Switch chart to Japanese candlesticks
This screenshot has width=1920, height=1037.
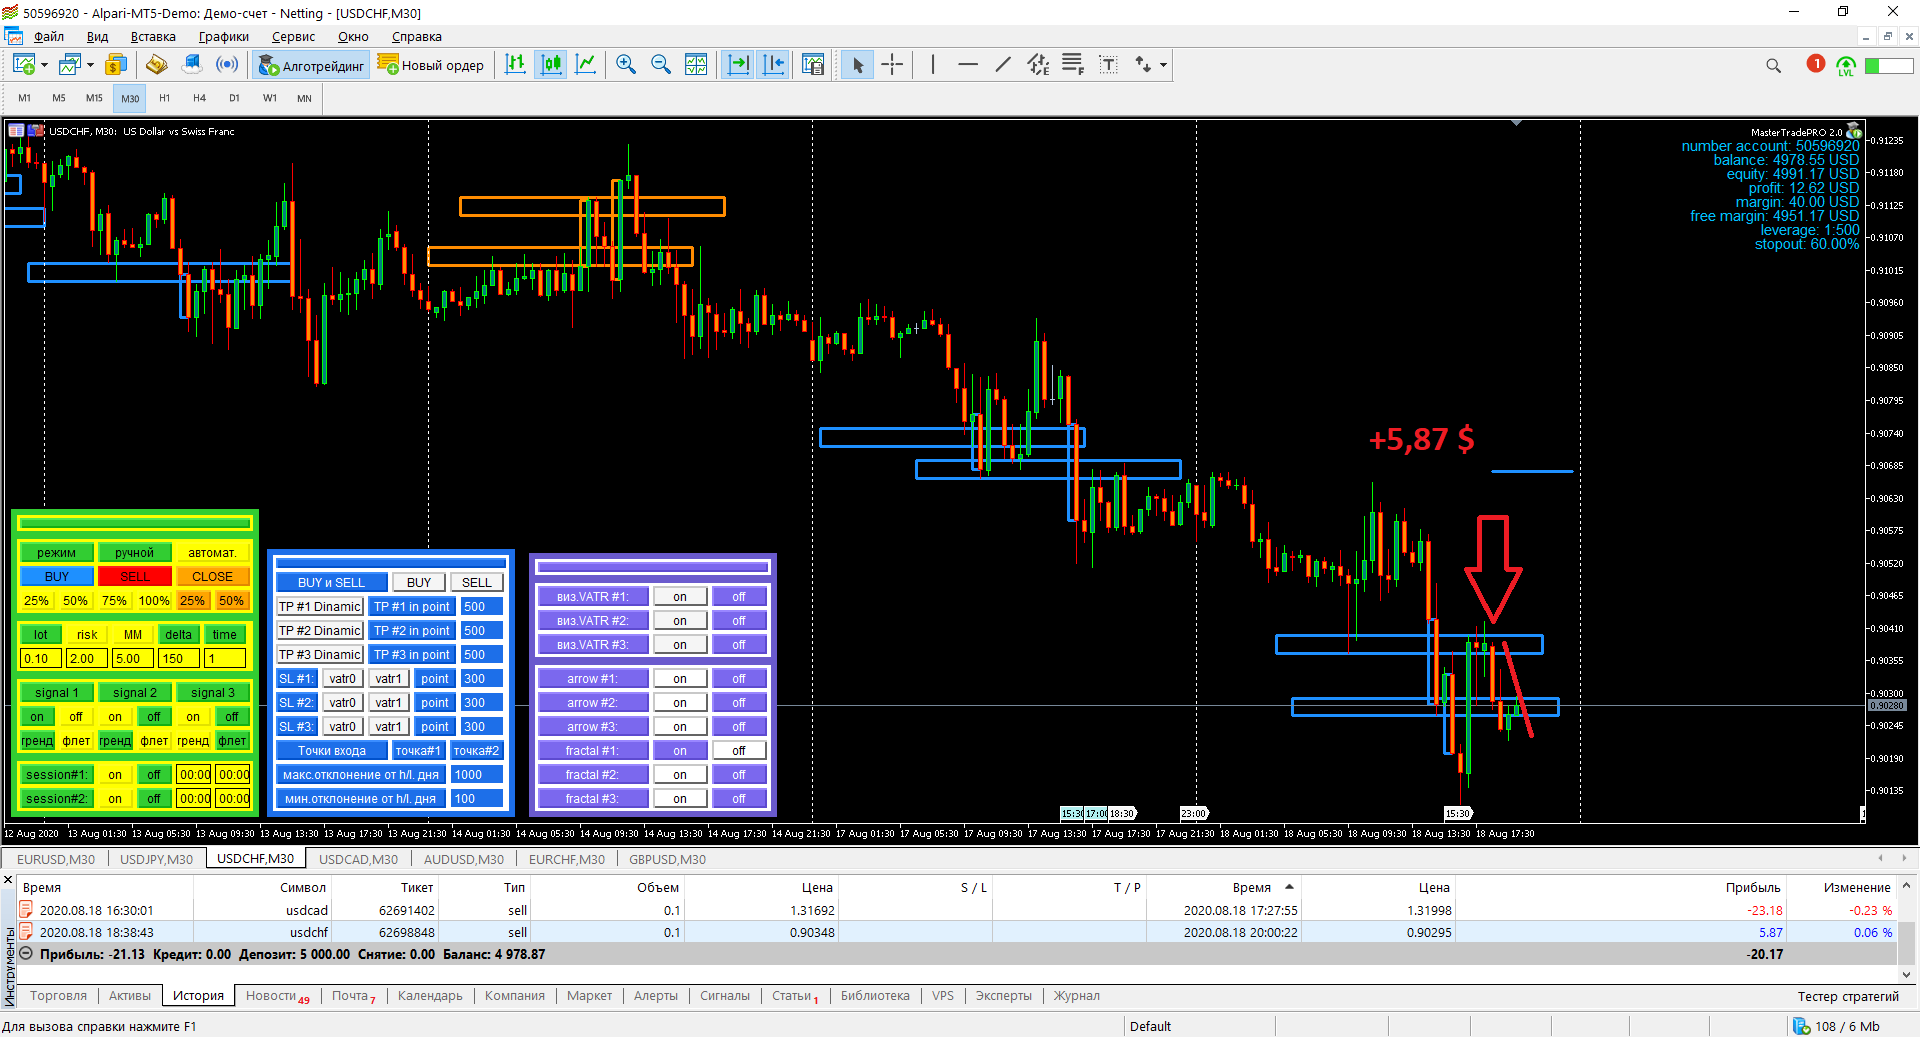[551, 65]
